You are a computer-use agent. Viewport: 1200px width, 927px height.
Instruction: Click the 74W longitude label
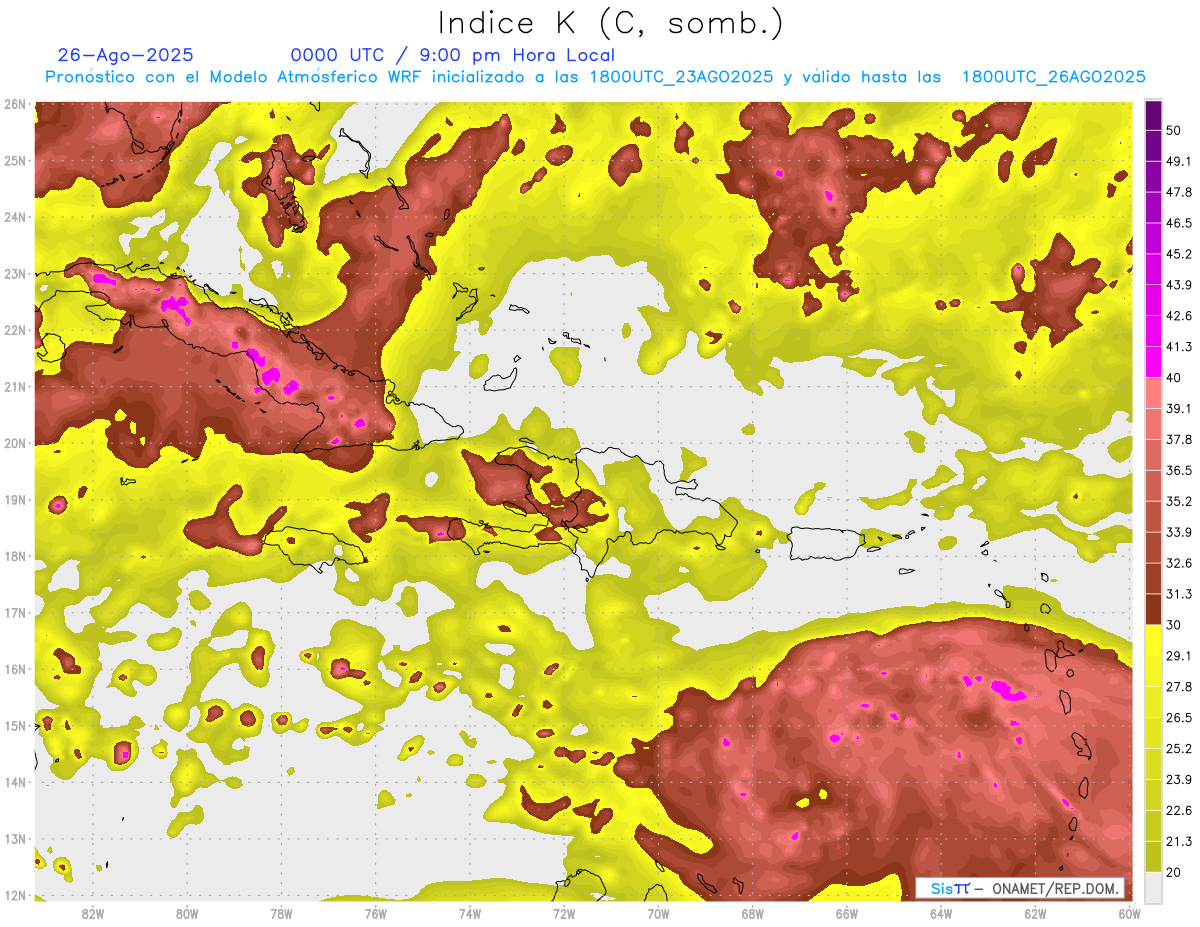pyautogui.click(x=469, y=913)
